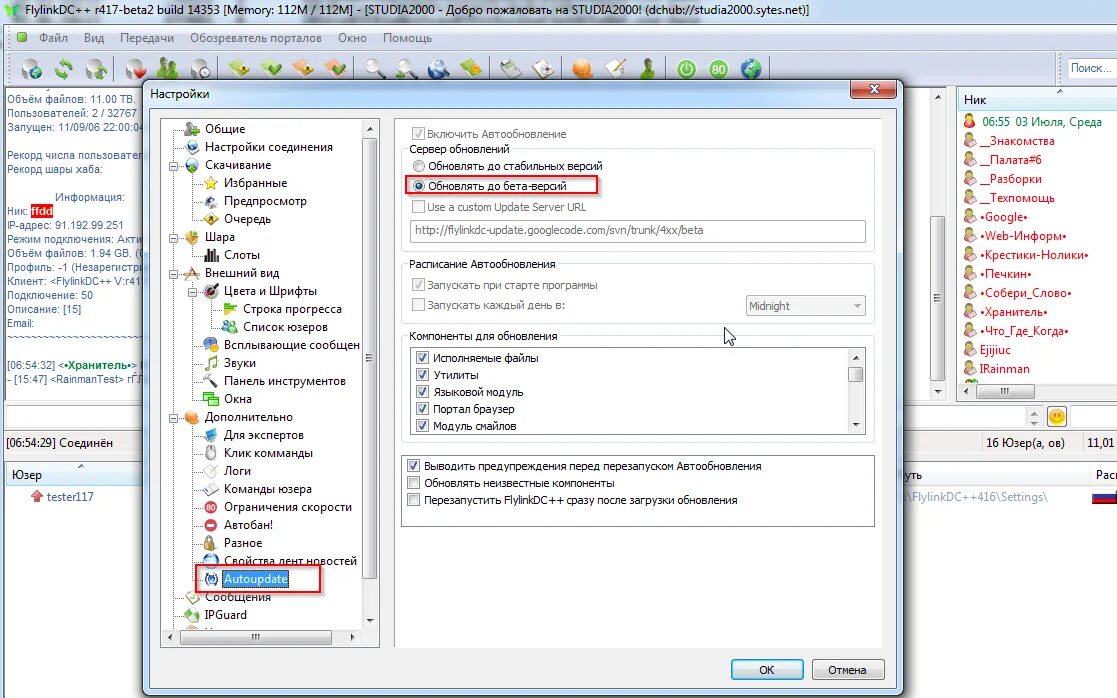This screenshot has height=698, width=1117.
Task: Collapse Шара tree node
Action: click(x=173, y=238)
